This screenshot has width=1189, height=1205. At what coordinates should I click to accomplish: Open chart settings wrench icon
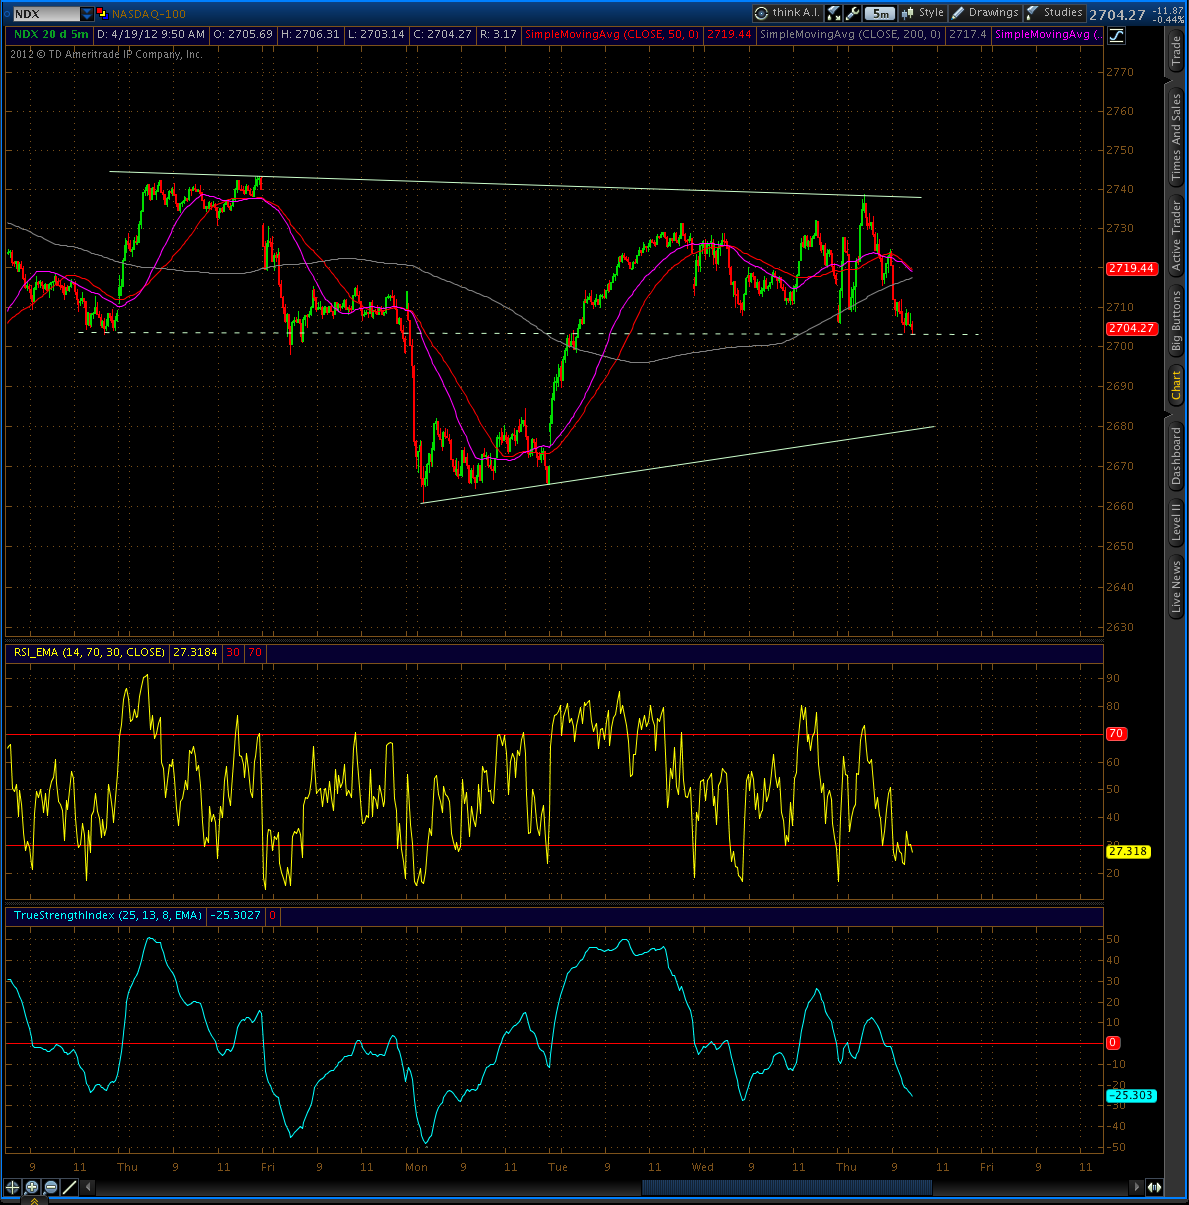click(852, 13)
